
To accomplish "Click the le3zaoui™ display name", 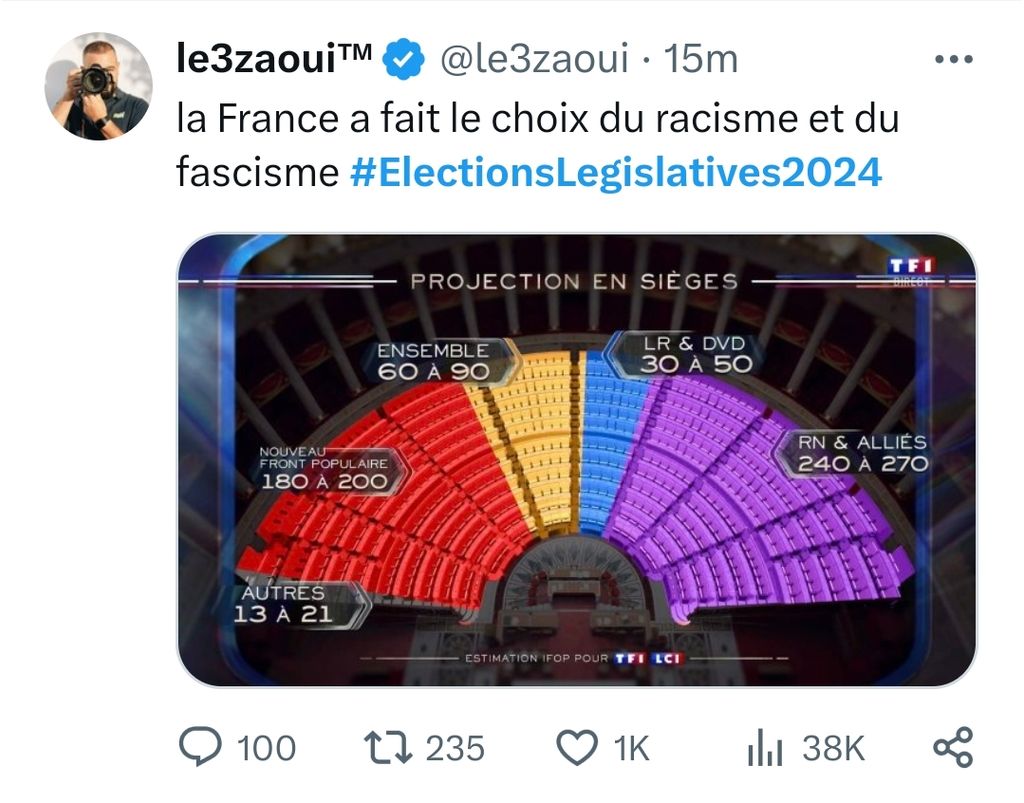I will click(275, 61).
